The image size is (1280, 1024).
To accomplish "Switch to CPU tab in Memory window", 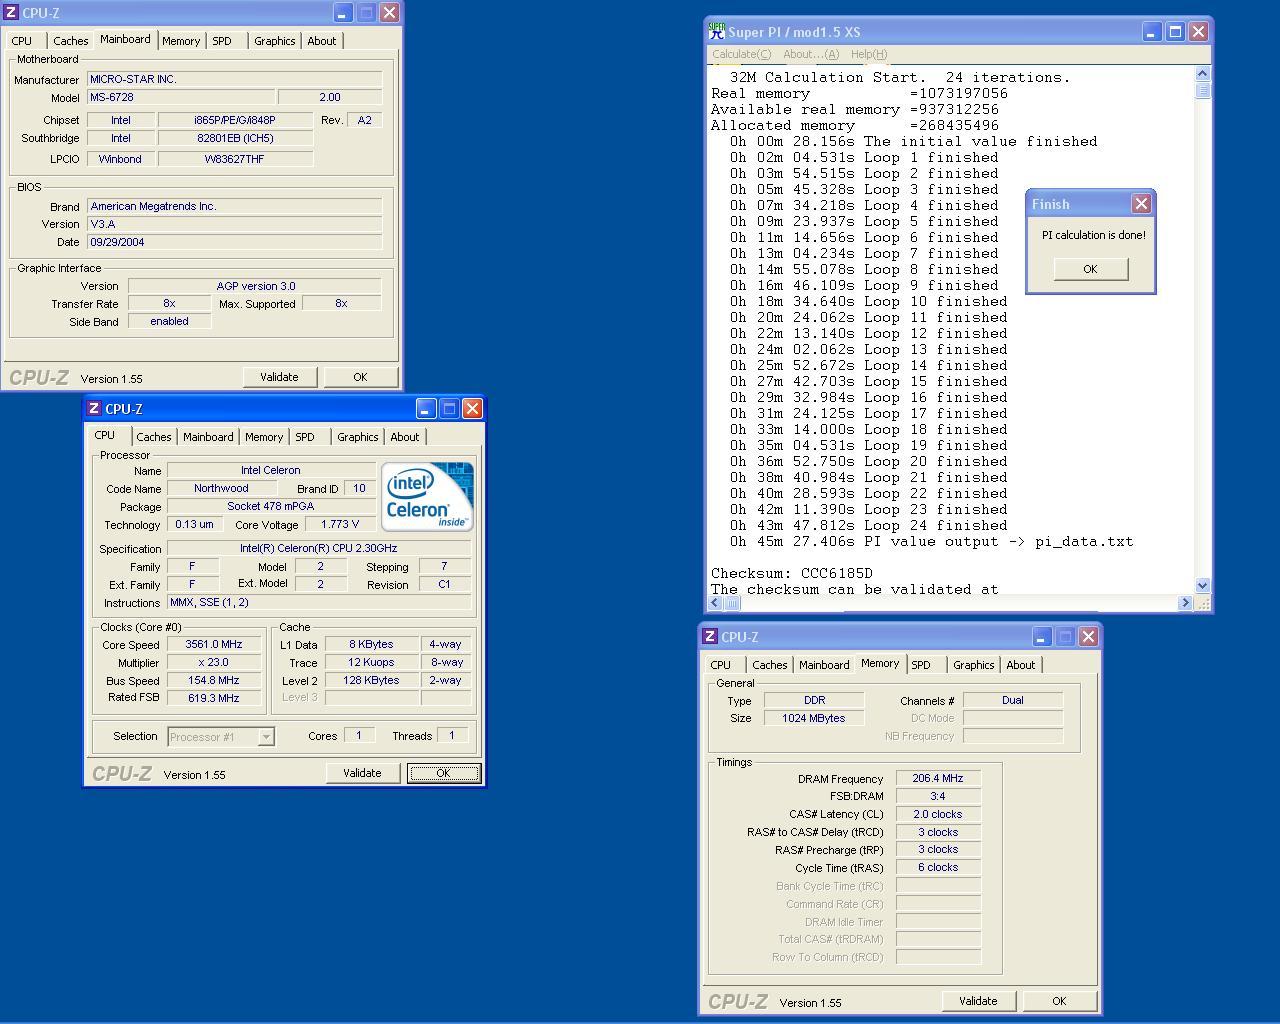I will [x=721, y=665].
